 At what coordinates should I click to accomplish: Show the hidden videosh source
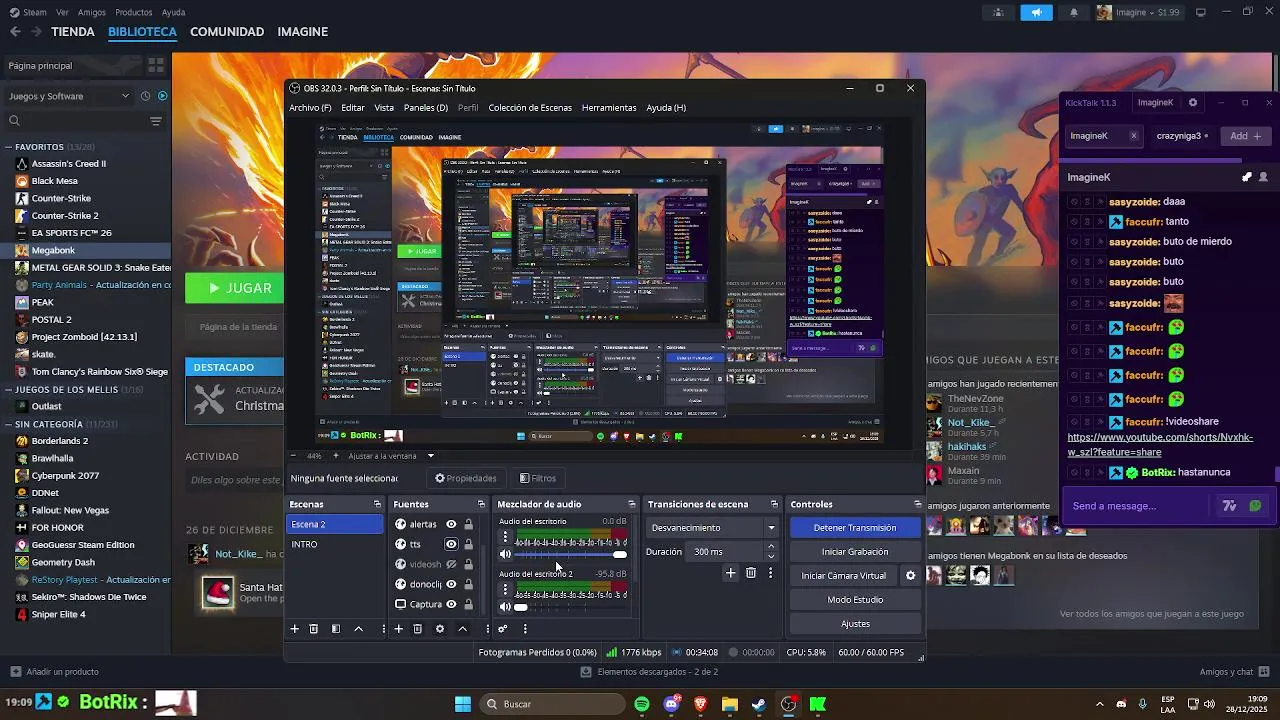click(x=451, y=564)
